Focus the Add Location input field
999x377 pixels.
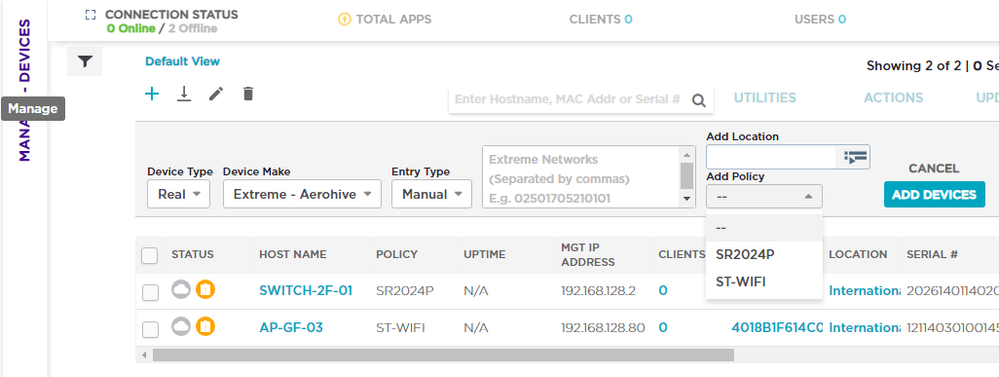tap(772, 157)
